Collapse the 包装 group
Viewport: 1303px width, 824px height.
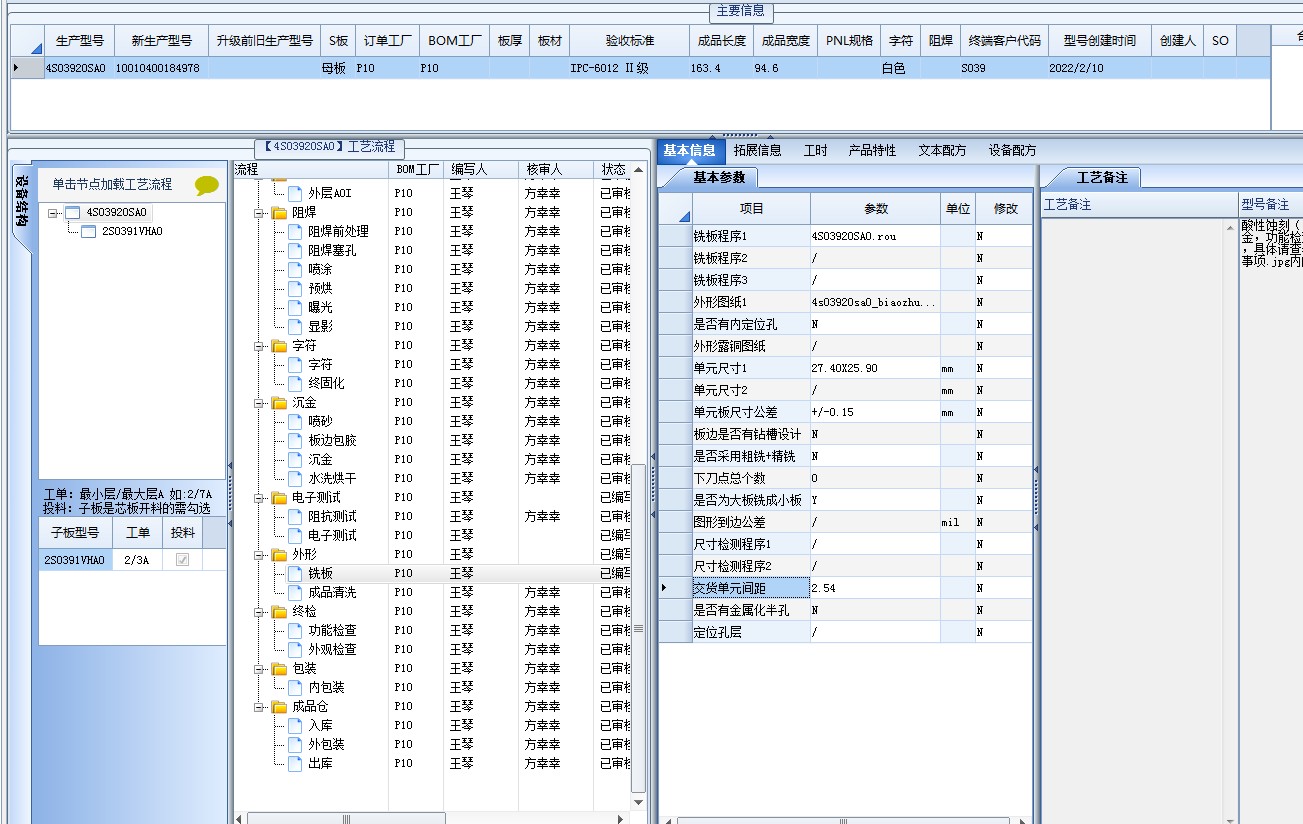(x=259, y=668)
